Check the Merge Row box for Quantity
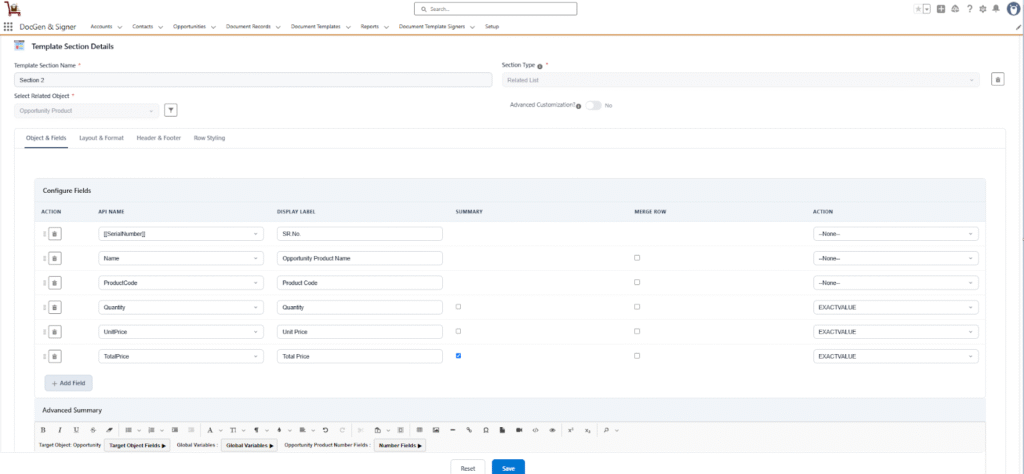This screenshot has height=474, width=1024. (x=637, y=306)
